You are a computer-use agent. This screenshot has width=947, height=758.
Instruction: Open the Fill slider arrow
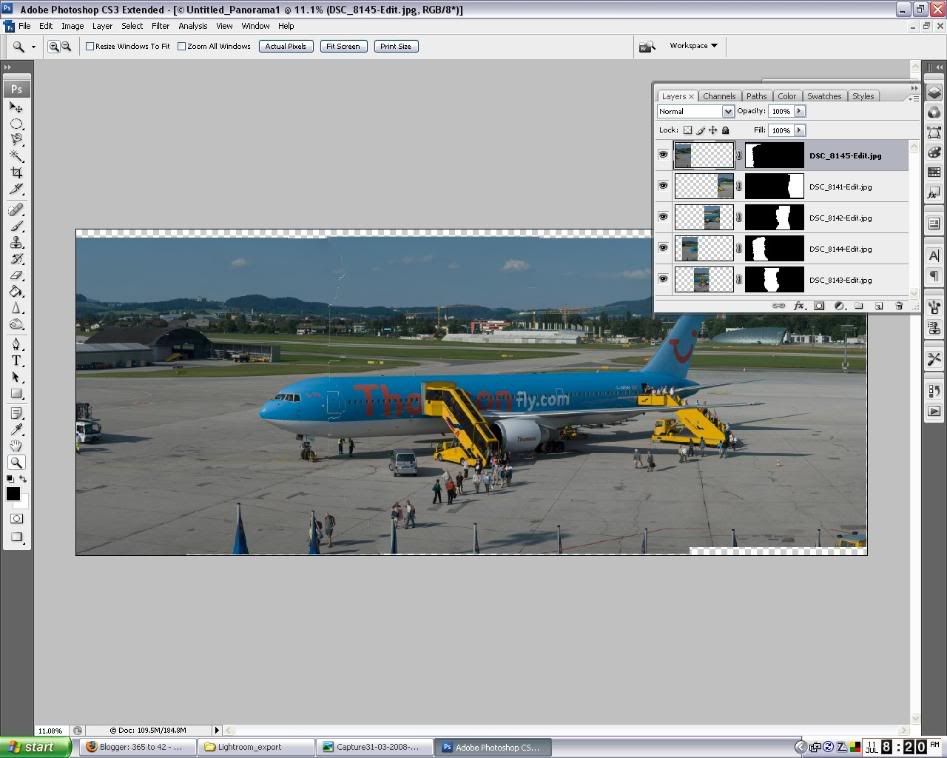pyautogui.click(x=800, y=130)
